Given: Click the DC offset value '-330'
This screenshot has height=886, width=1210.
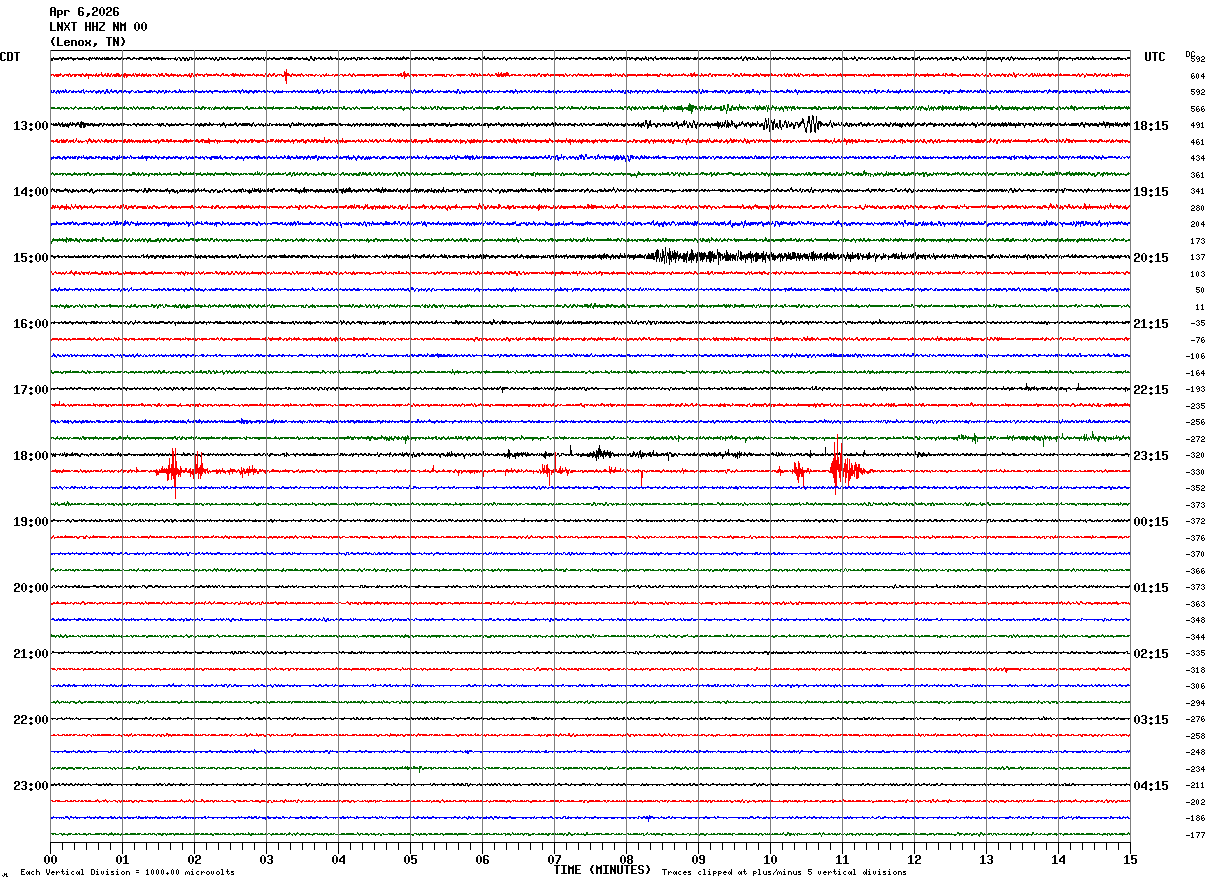Looking at the screenshot, I should 1196,472.
